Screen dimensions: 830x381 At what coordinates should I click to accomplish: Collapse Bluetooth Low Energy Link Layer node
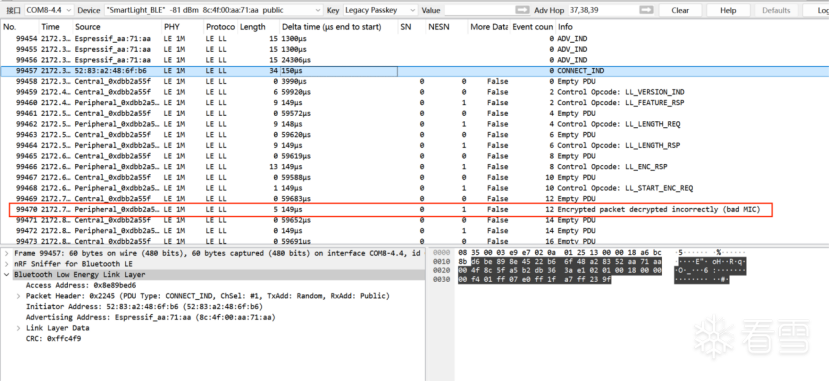(x=6, y=275)
